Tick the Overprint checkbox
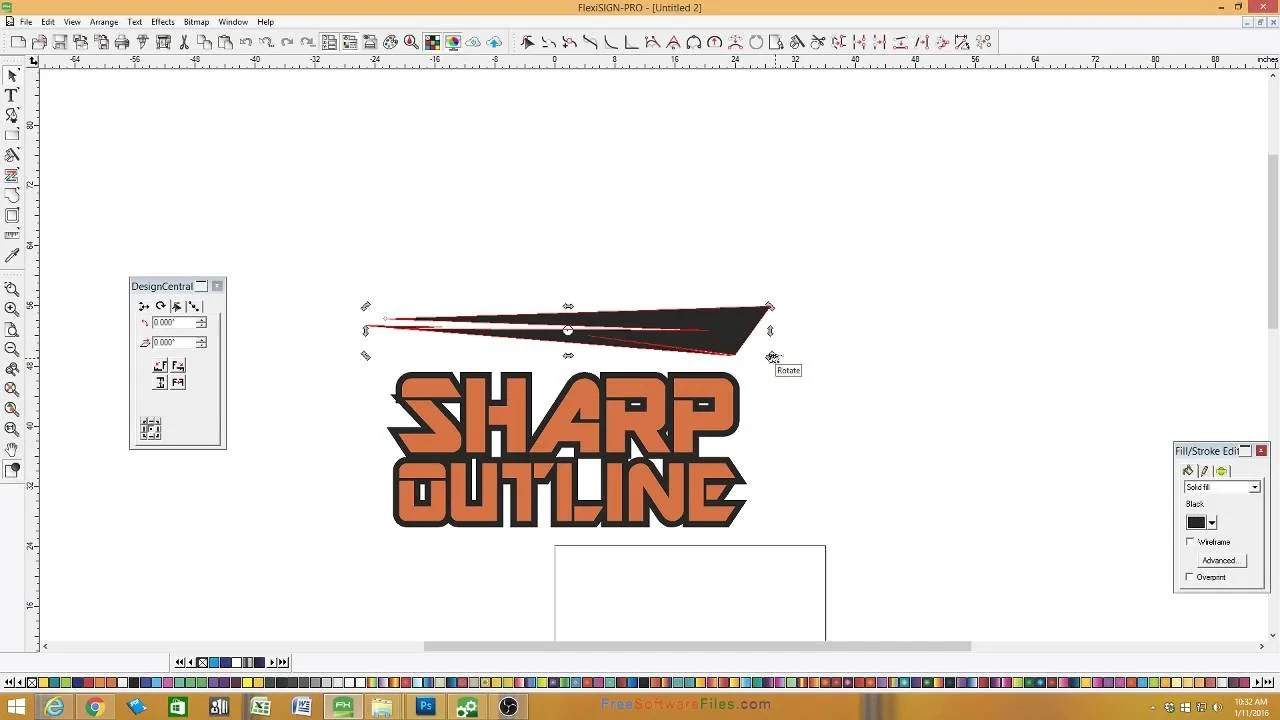1280x720 pixels. coord(1190,577)
